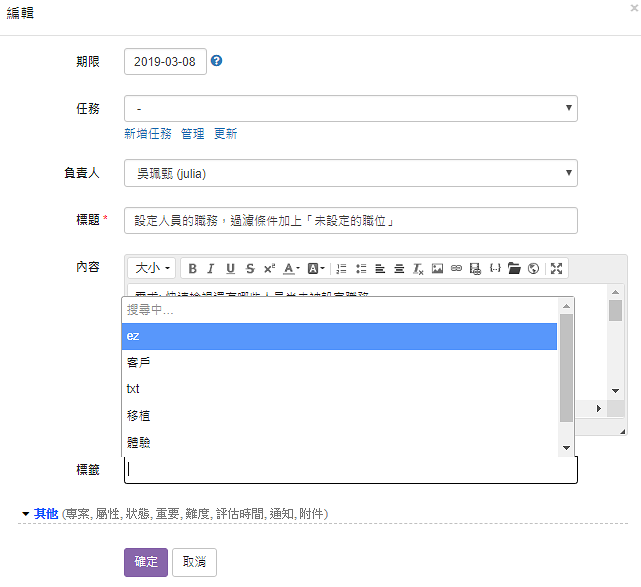Screen dimensions: 641x587
Task: Choose '客戶' from tag list
Action: [338, 363]
